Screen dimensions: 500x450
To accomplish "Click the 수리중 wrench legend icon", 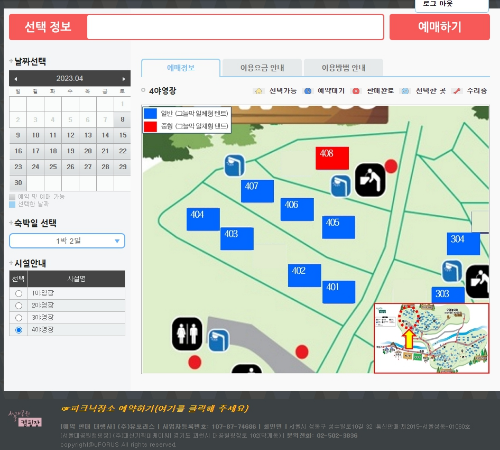I will tap(457, 91).
